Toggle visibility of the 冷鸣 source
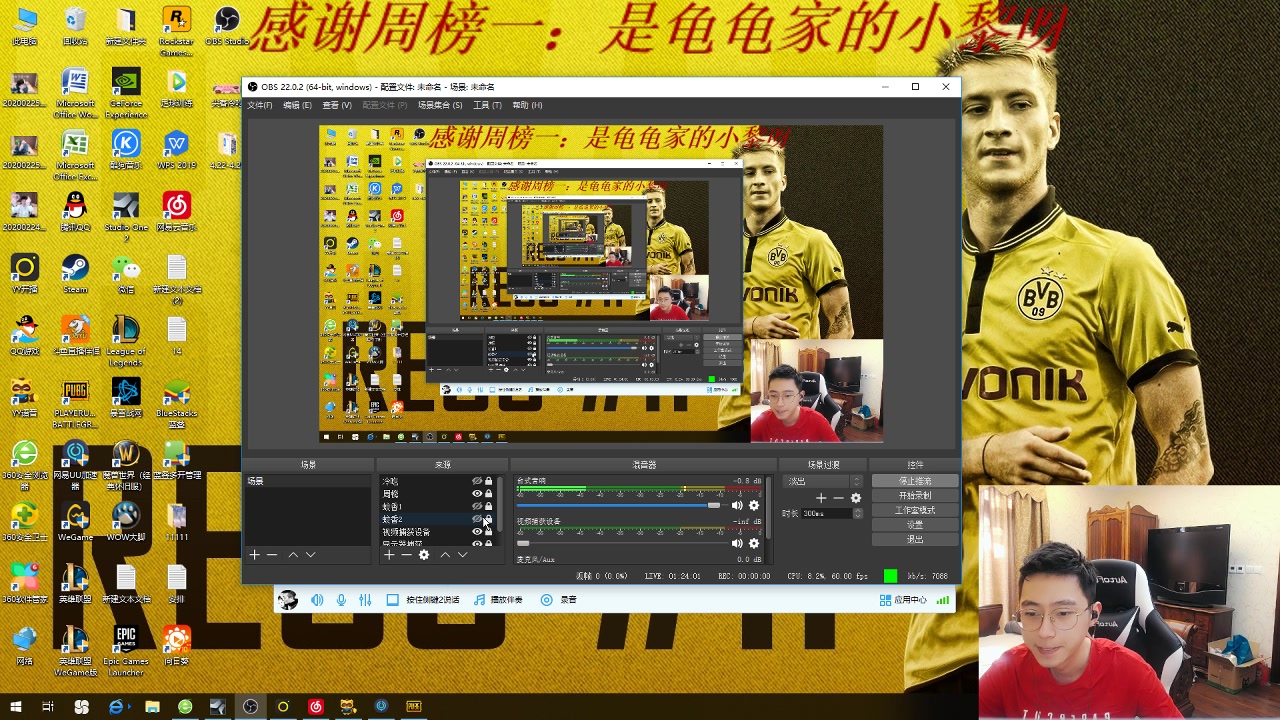Image resolution: width=1280 pixels, height=720 pixels. pyautogui.click(x=477, y=482)
